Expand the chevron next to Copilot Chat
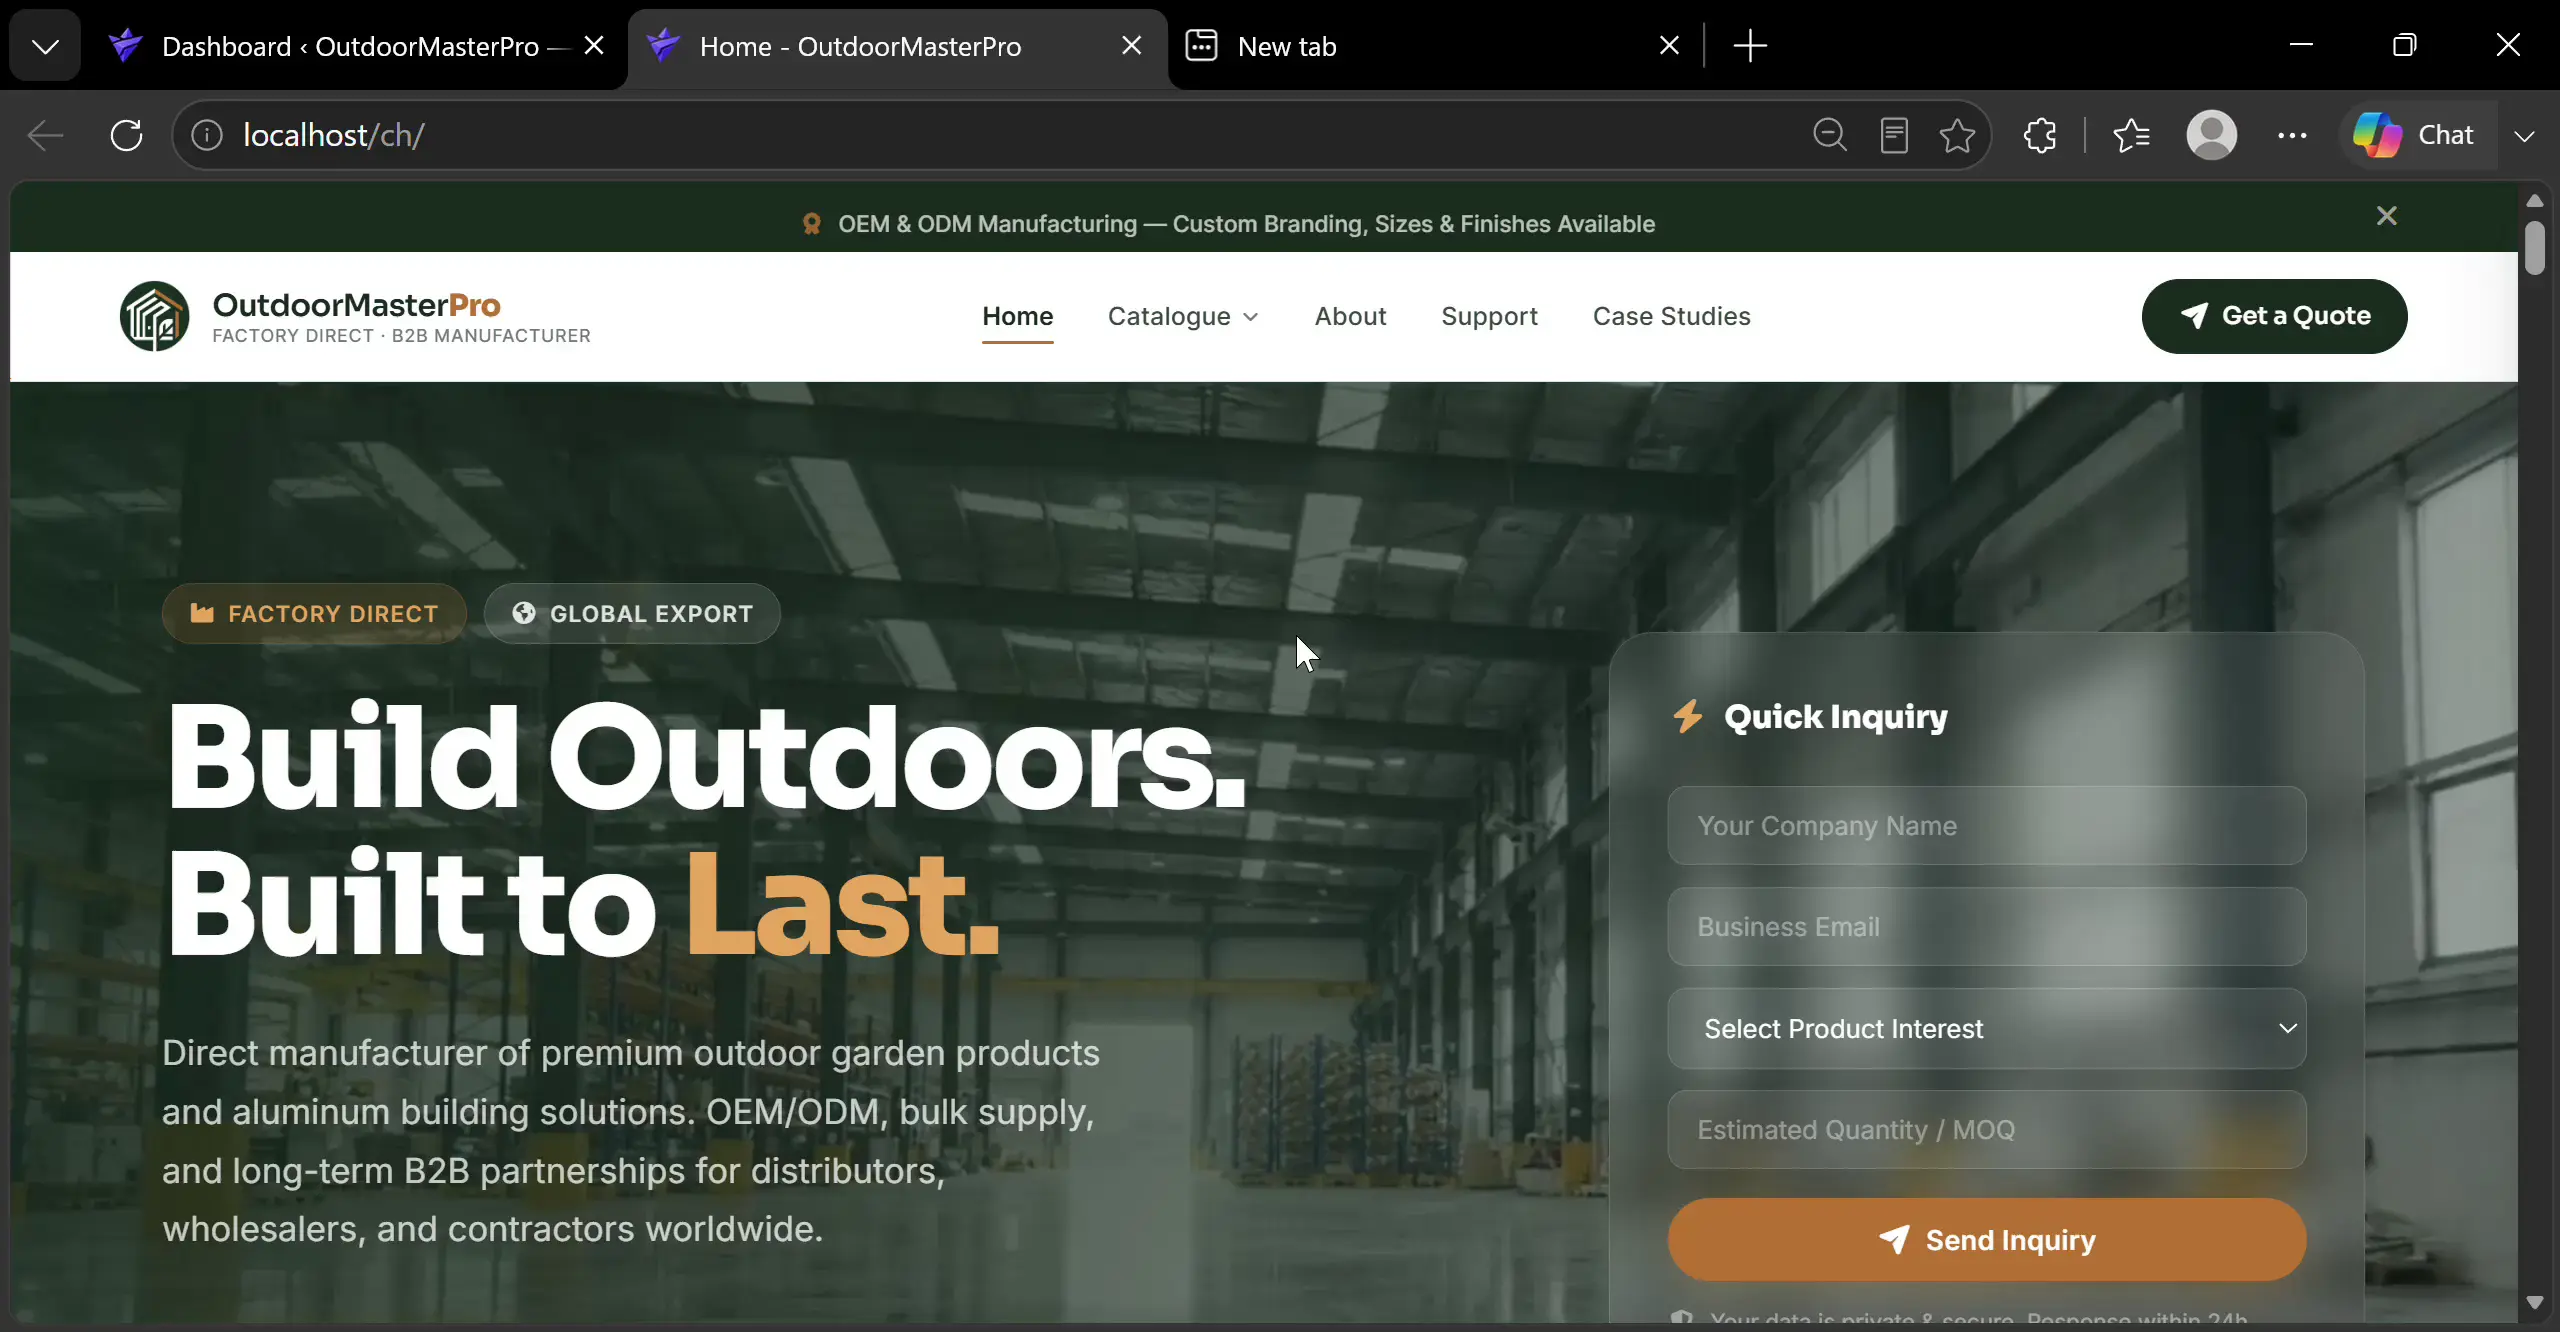Image resolution: width=2560 pixels, height=1332 pixels. click(2524, 135)
